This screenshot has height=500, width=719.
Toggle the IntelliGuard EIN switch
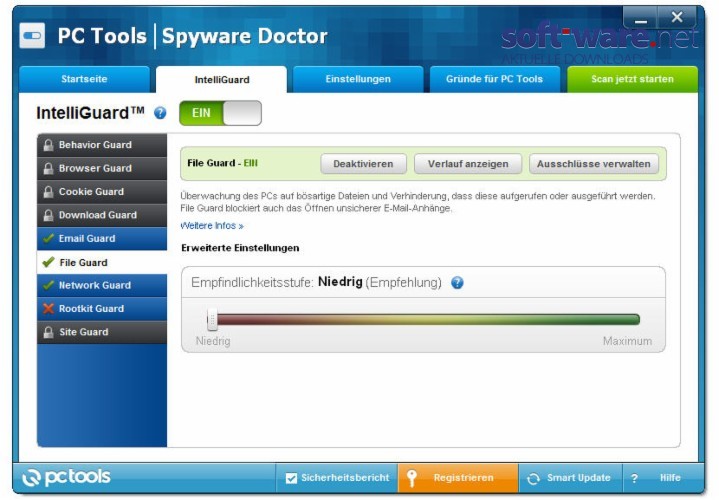coord(220,113)
